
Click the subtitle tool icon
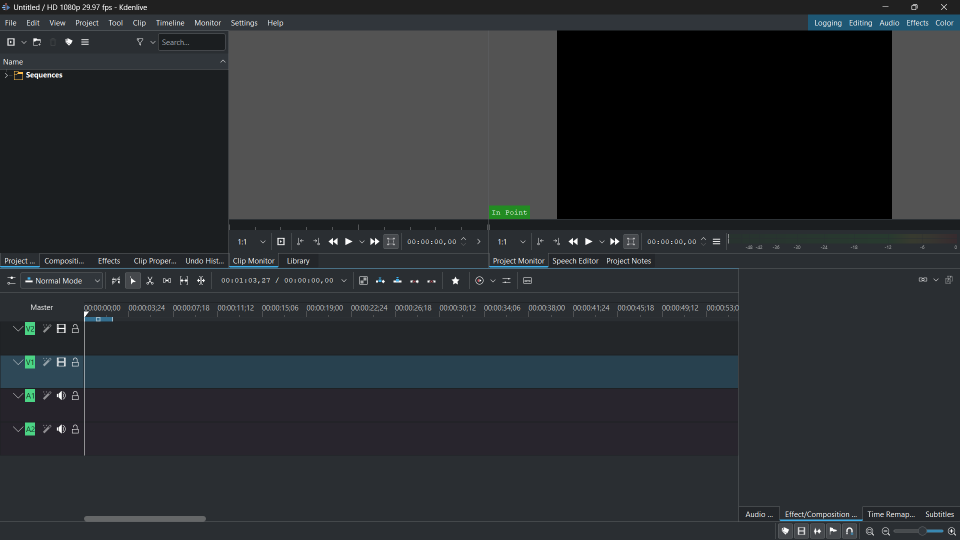pyautogui.click(x=528, y=280)
